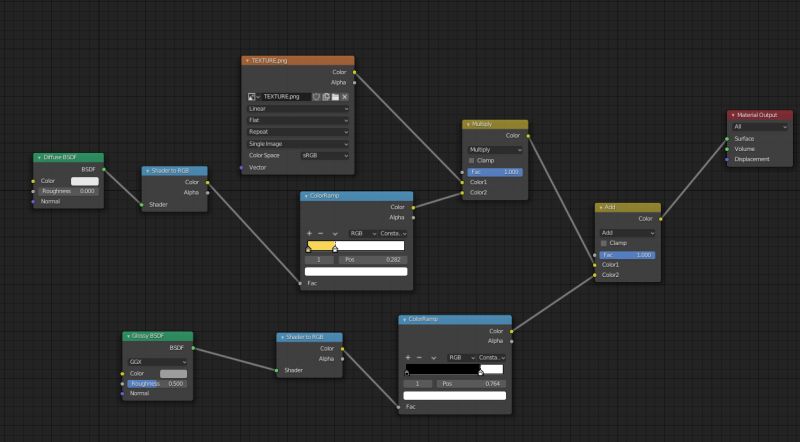
Task: Collapse the Diffuse BSDF node
Action: pyautogui.click(x=39, y=158)
